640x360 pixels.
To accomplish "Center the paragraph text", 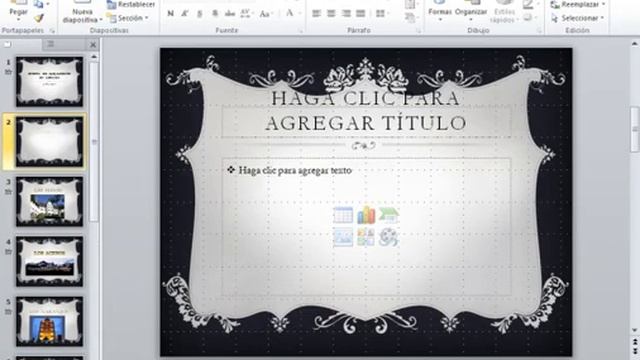I will tap(331, 14).
